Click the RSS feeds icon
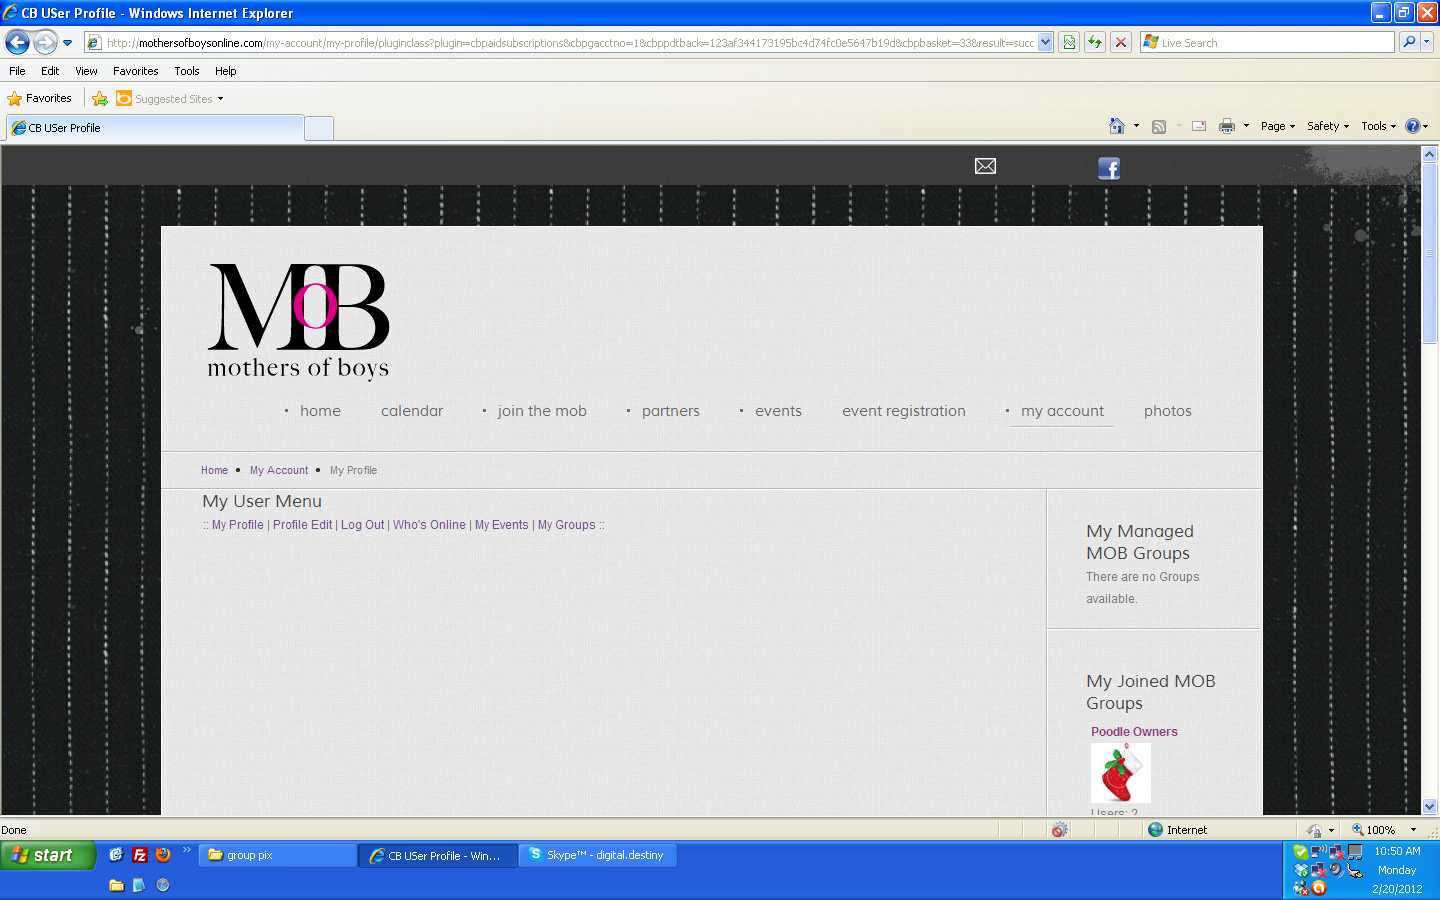Screen dimensions: 1440x900 [x=1159, y=126]
